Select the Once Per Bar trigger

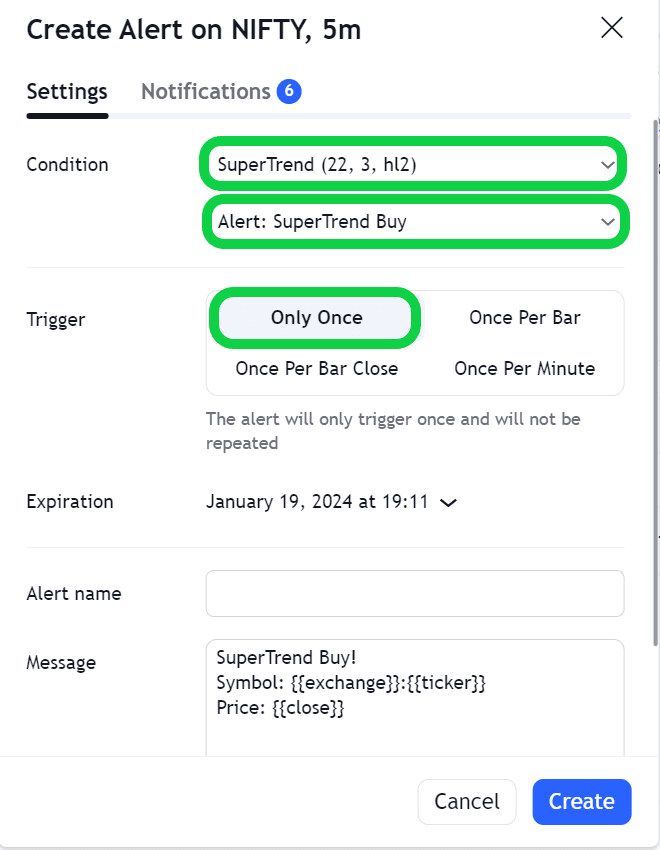pos(525,318)
